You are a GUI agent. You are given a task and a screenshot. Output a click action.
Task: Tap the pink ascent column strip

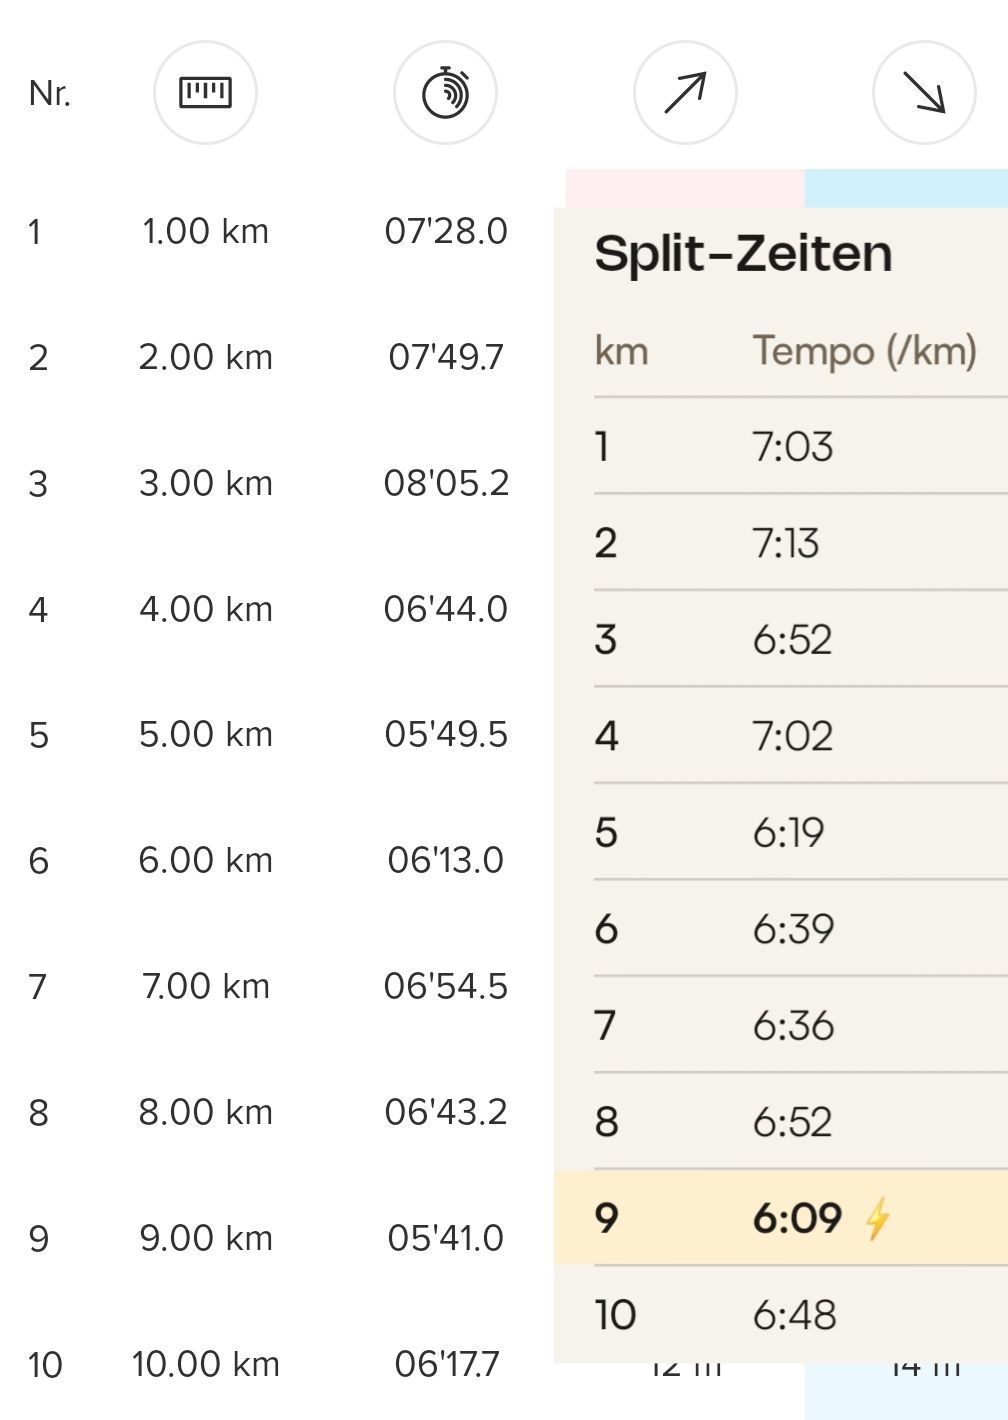[685, 188]
